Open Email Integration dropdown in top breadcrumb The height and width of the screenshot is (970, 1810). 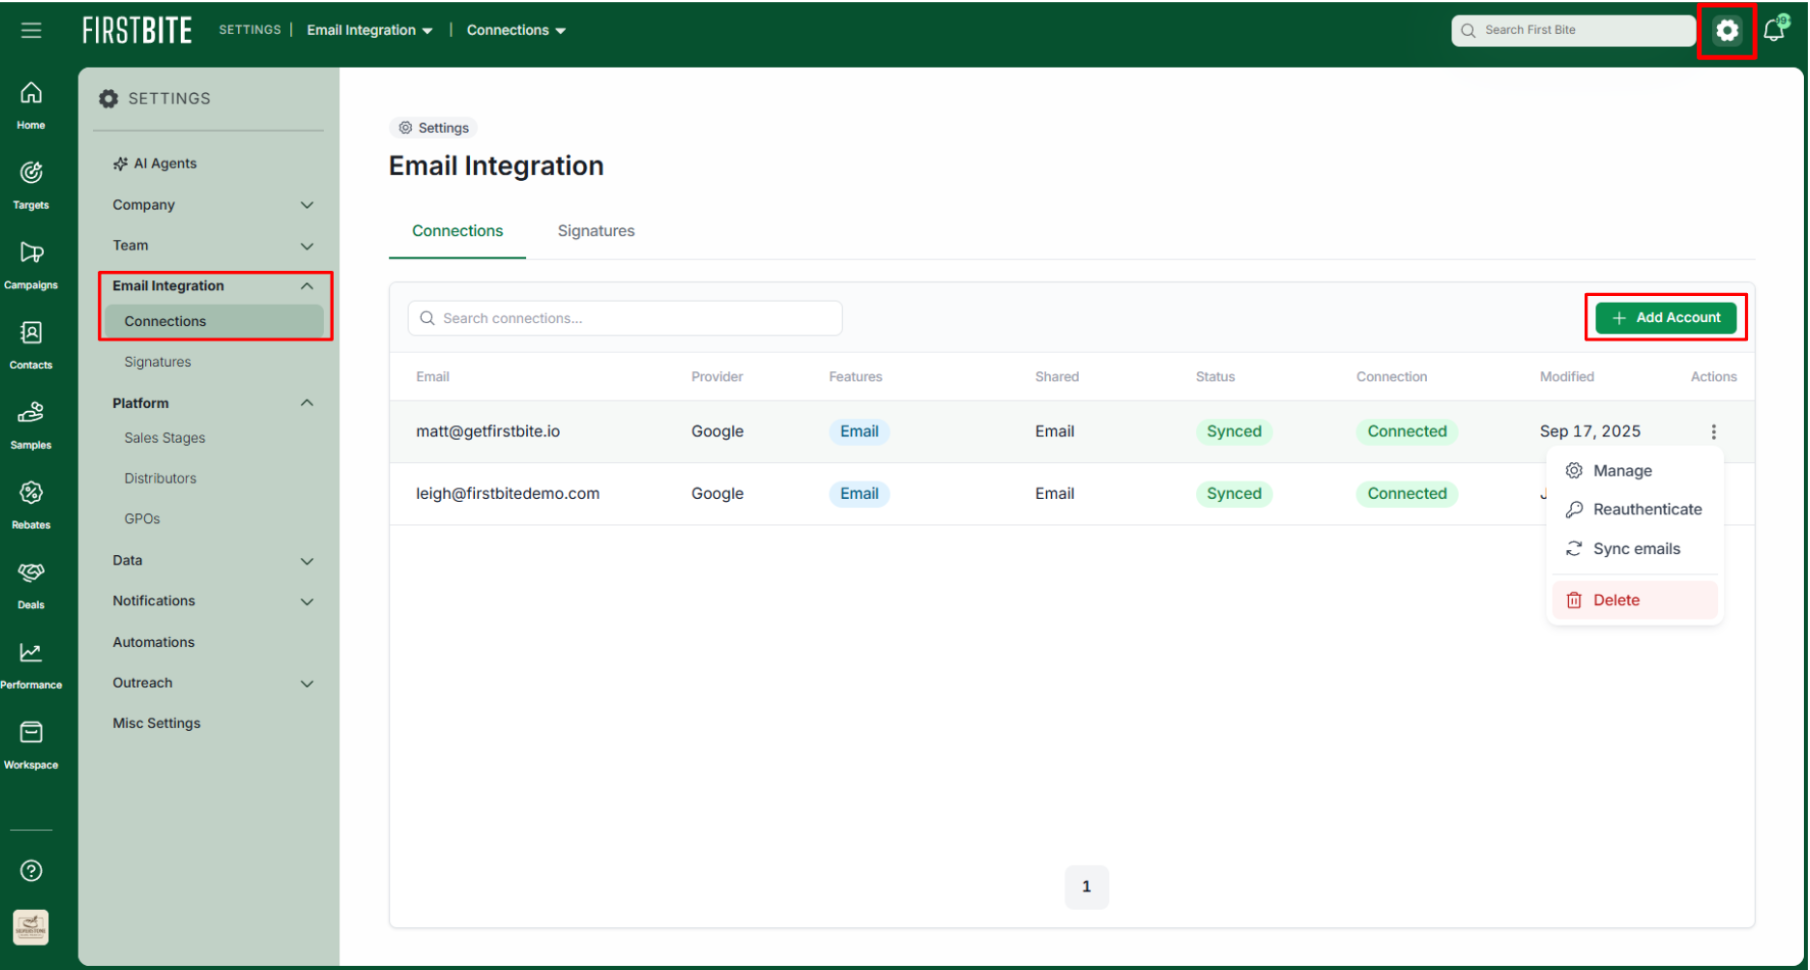pos(369,30)
